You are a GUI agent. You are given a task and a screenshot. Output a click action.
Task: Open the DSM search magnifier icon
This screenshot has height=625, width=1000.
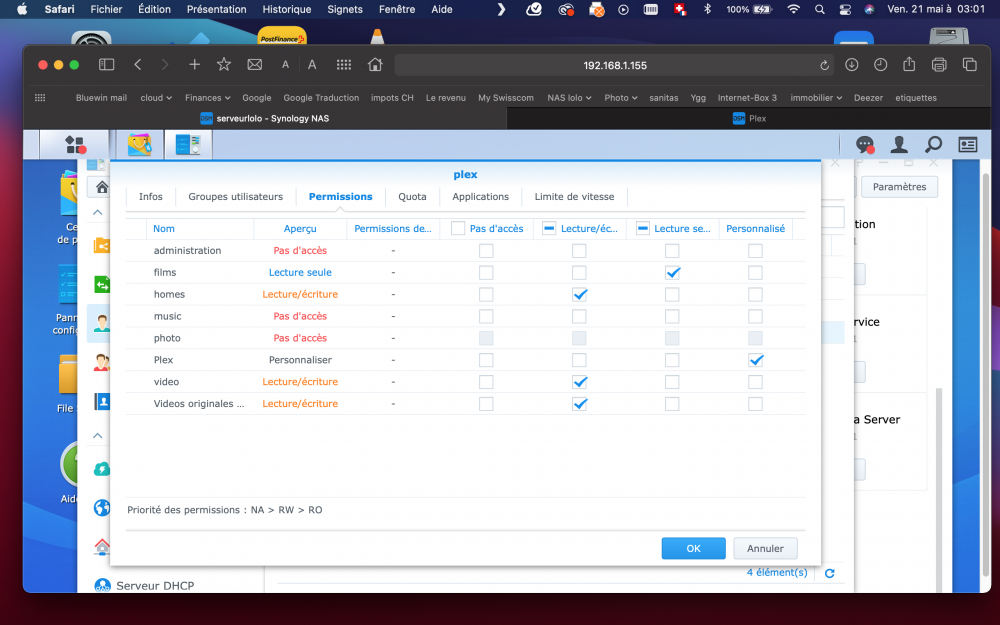click(x=933, y=145)
